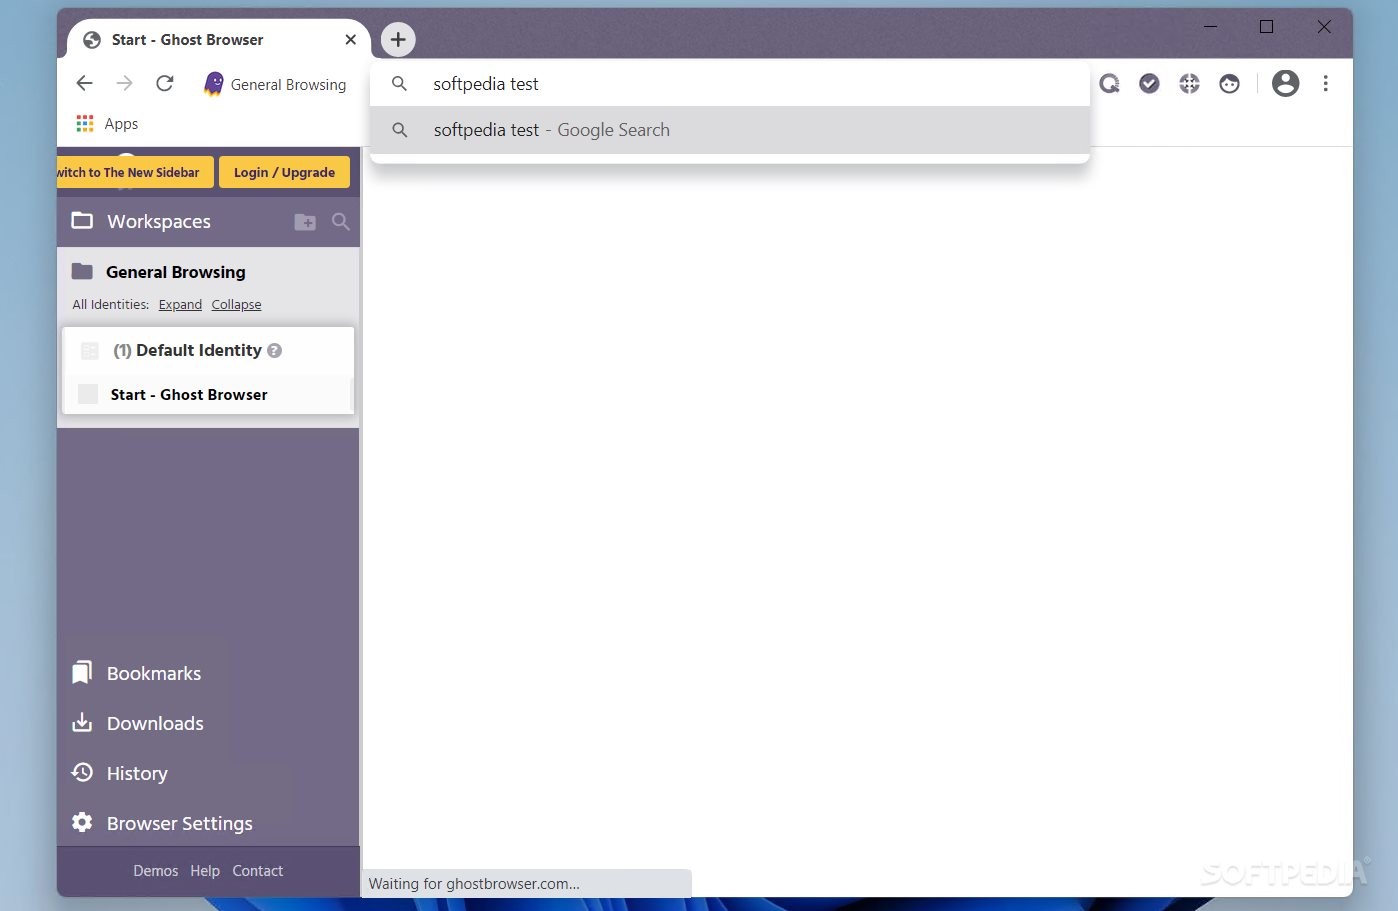Screen dimensions: 1398x911
Task: Click General Browsing label in toolbar
Action: (288, 85)
